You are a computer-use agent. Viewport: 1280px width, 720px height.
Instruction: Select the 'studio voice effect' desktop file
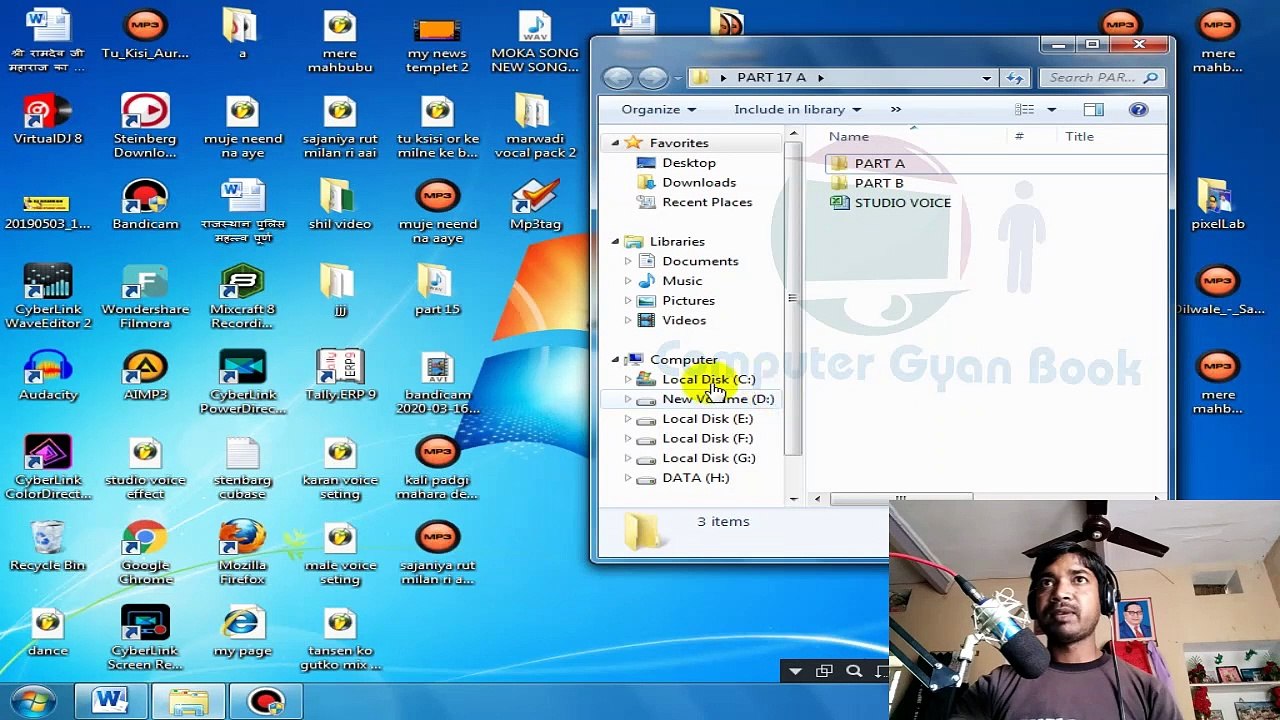coord(145,467)
